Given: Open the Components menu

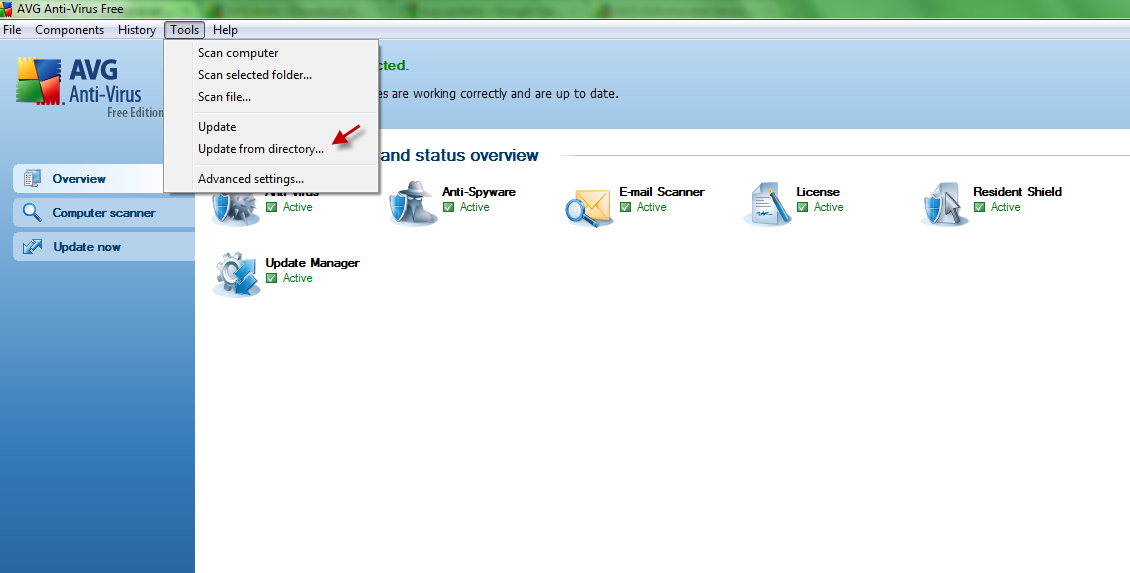Looking at the screenshot, I should coord(69,30).
